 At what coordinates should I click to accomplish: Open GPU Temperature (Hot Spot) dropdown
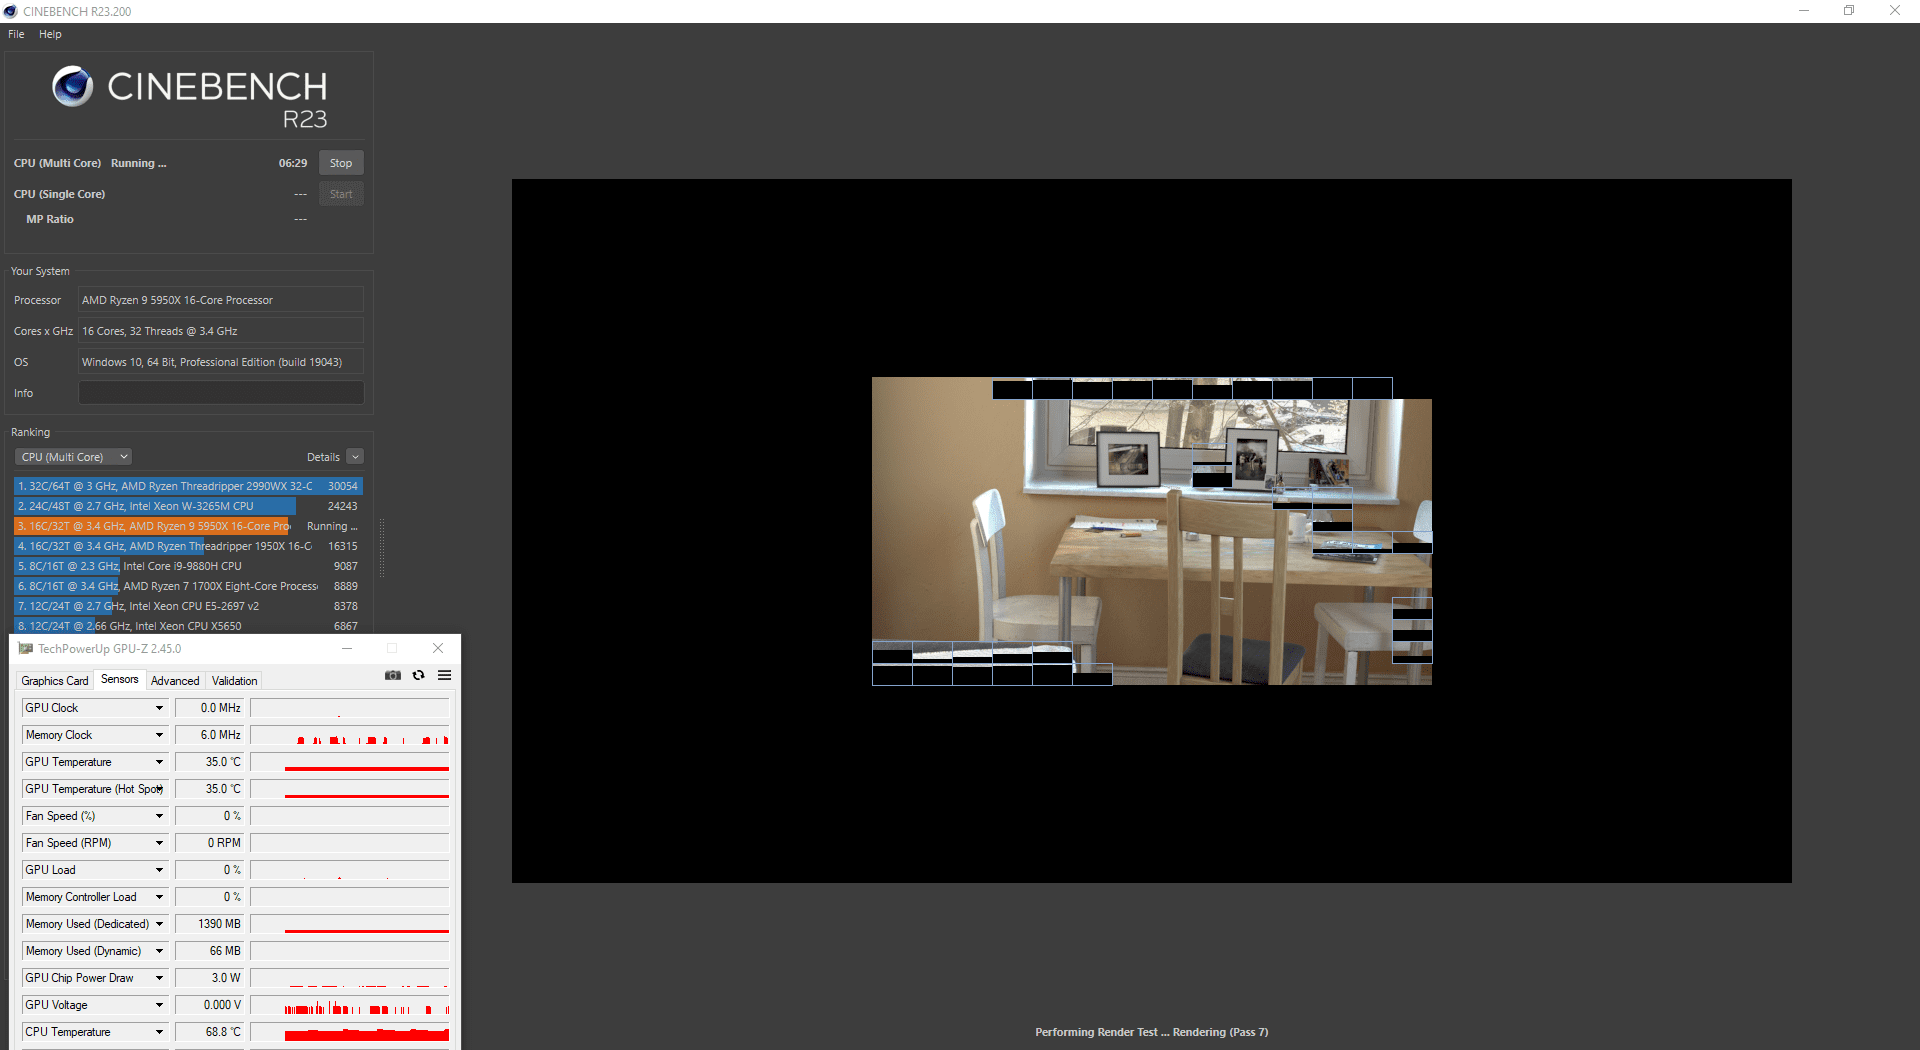pyautogui.click(x=159, y=789)
